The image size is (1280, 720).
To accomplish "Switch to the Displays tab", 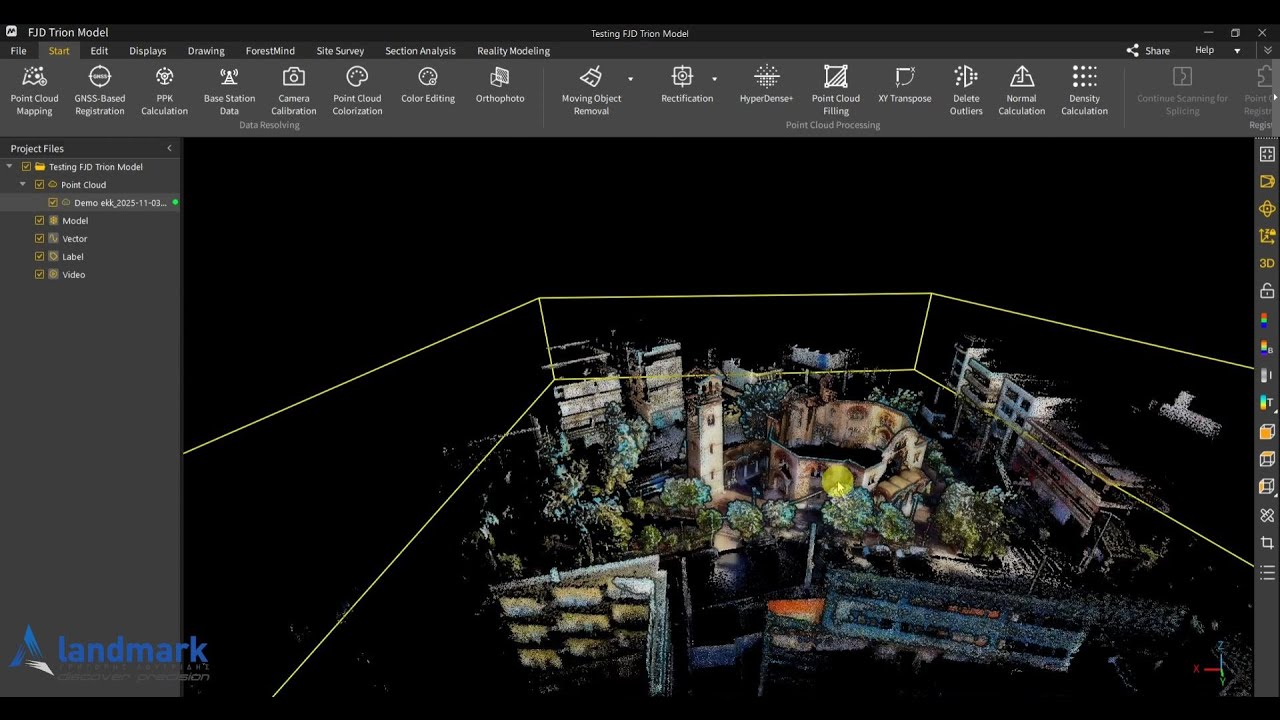I will point(148,51).
